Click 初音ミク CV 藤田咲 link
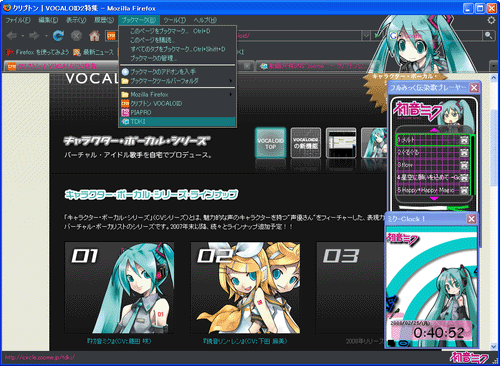Image resolution: width=500 pixels, height=366 pixels. pos(119,341)
